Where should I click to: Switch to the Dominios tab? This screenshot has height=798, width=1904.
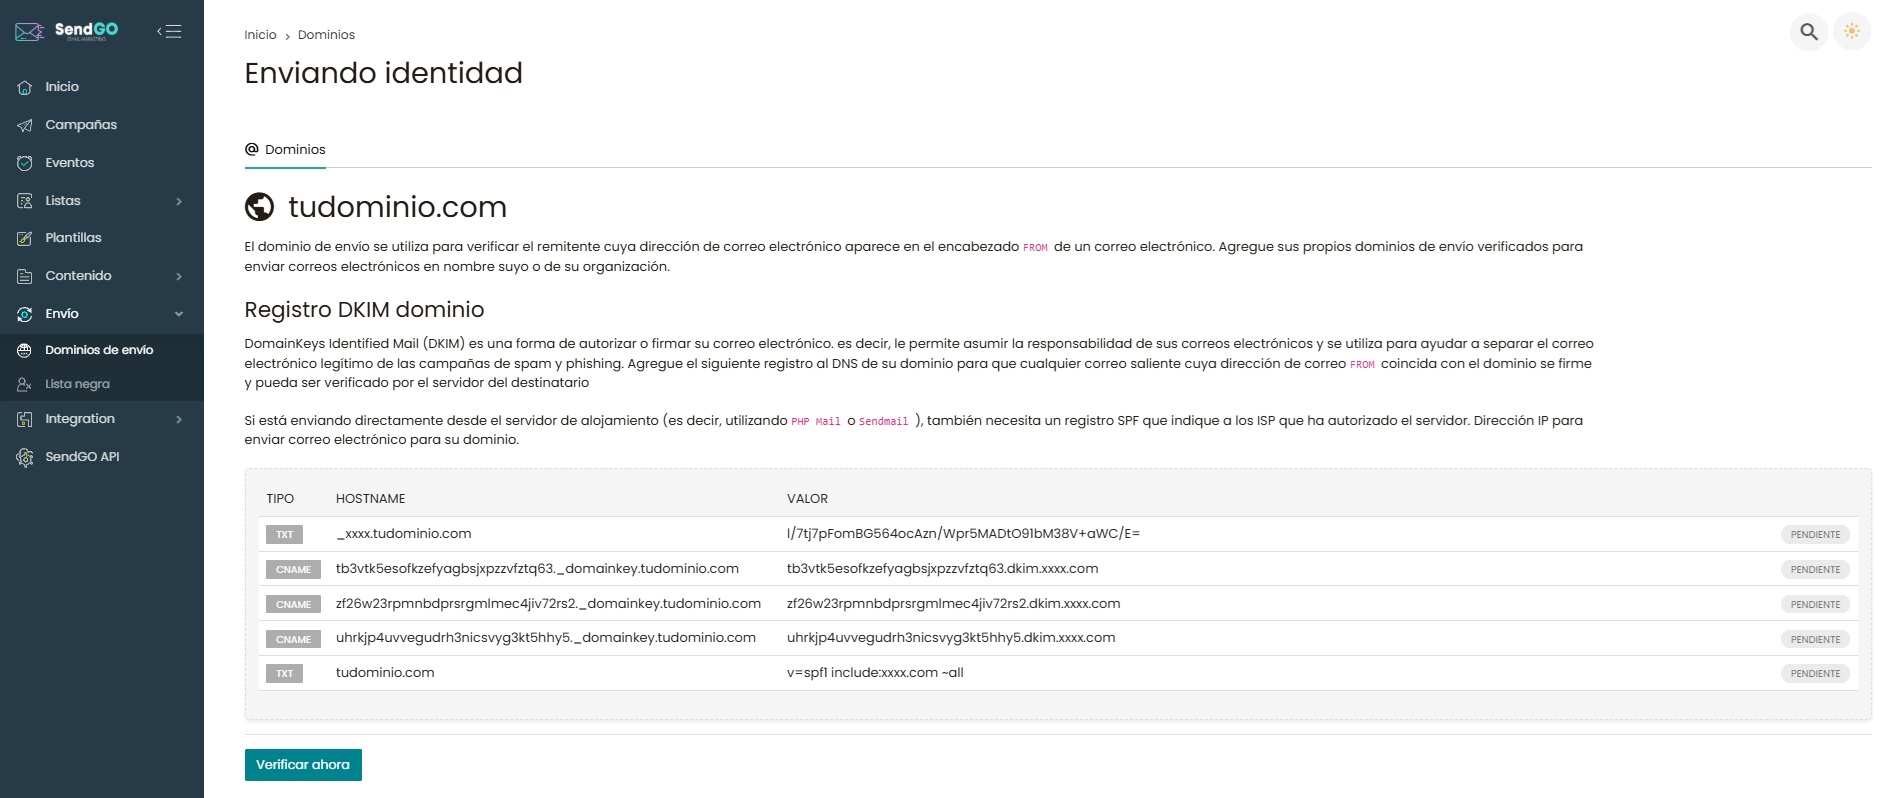(286, 150)
